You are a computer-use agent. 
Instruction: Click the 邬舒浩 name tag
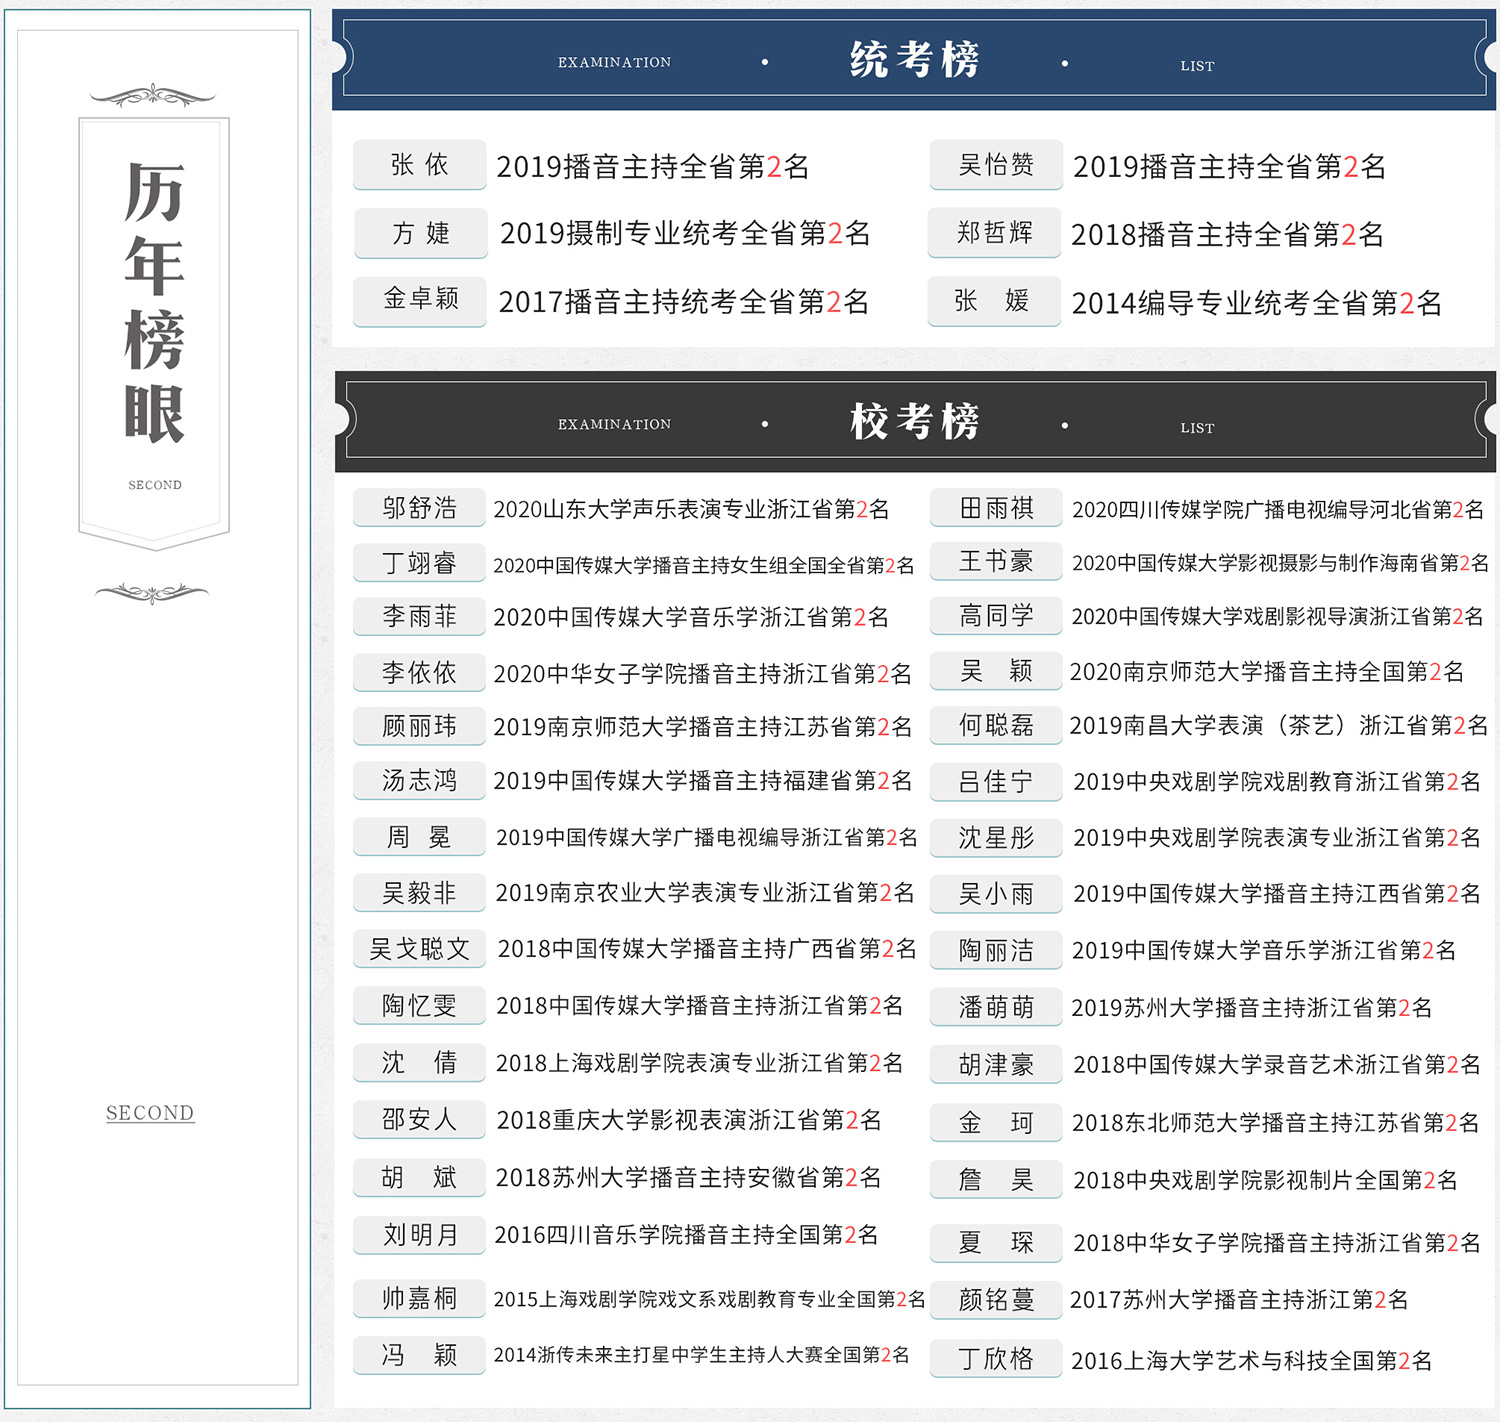[420, 508]
